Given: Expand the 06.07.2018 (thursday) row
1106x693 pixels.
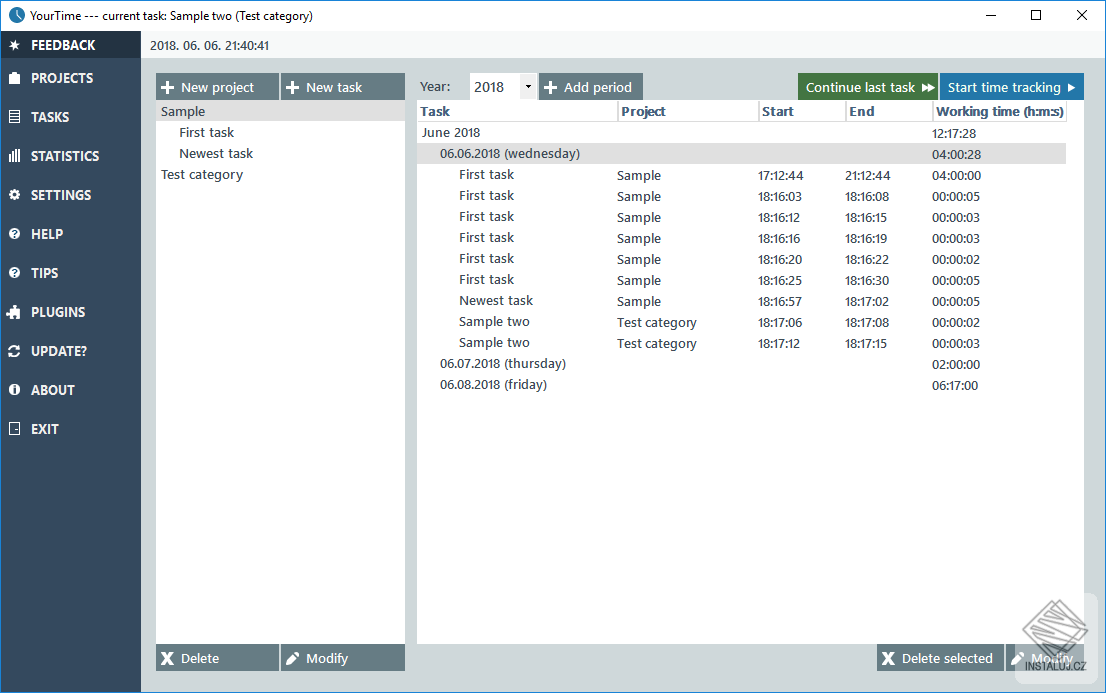Looking at the screenshot, I should pyautogui.click(x=741, y=364).
